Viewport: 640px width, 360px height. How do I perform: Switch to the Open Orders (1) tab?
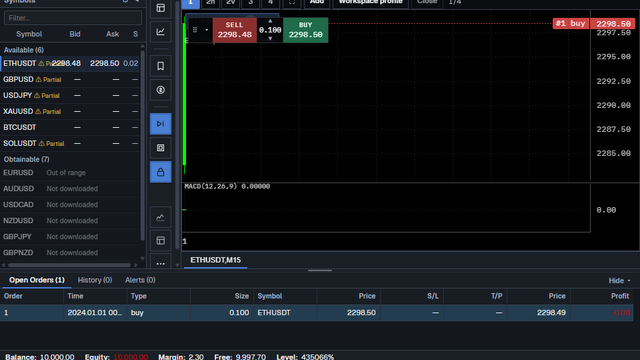click(37, 280)
